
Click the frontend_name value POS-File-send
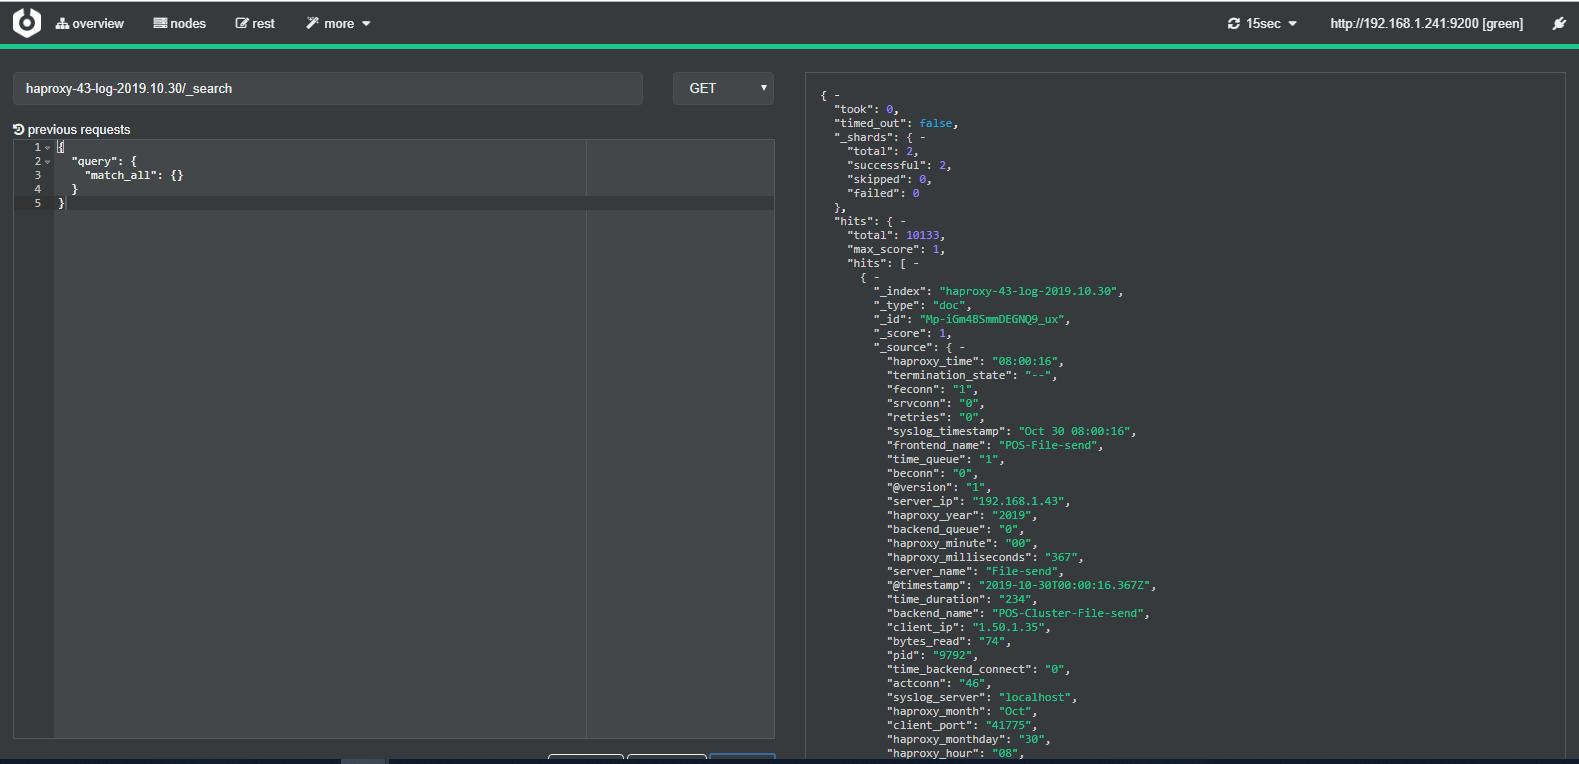click(1048, 446)
